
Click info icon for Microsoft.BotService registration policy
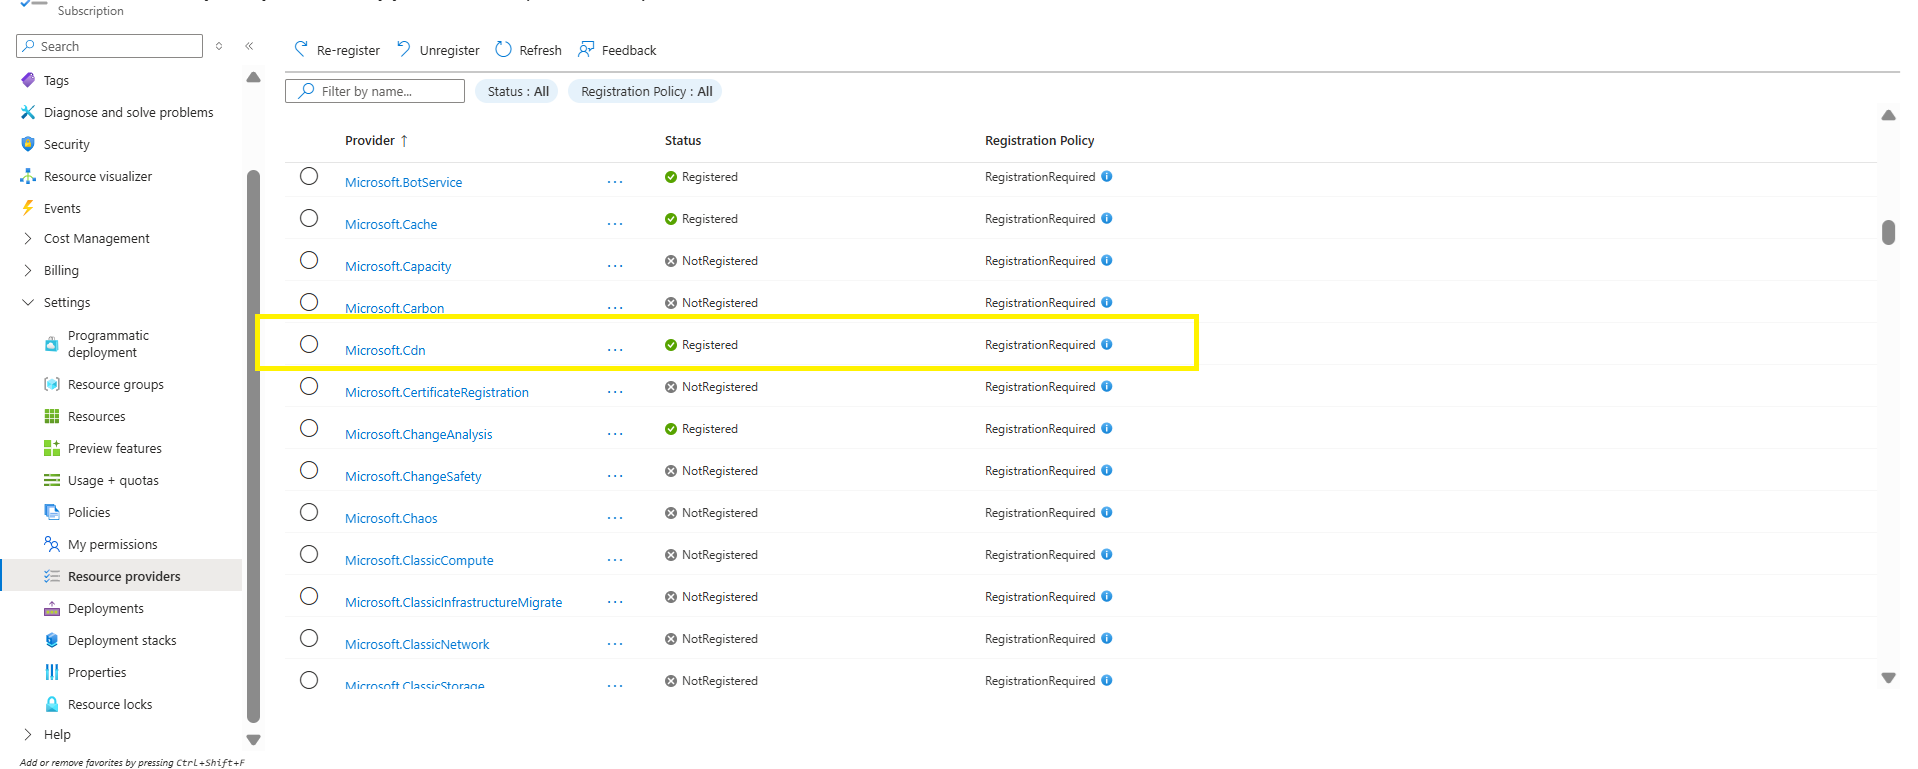pyautogui.click(x=1107, y=176)
